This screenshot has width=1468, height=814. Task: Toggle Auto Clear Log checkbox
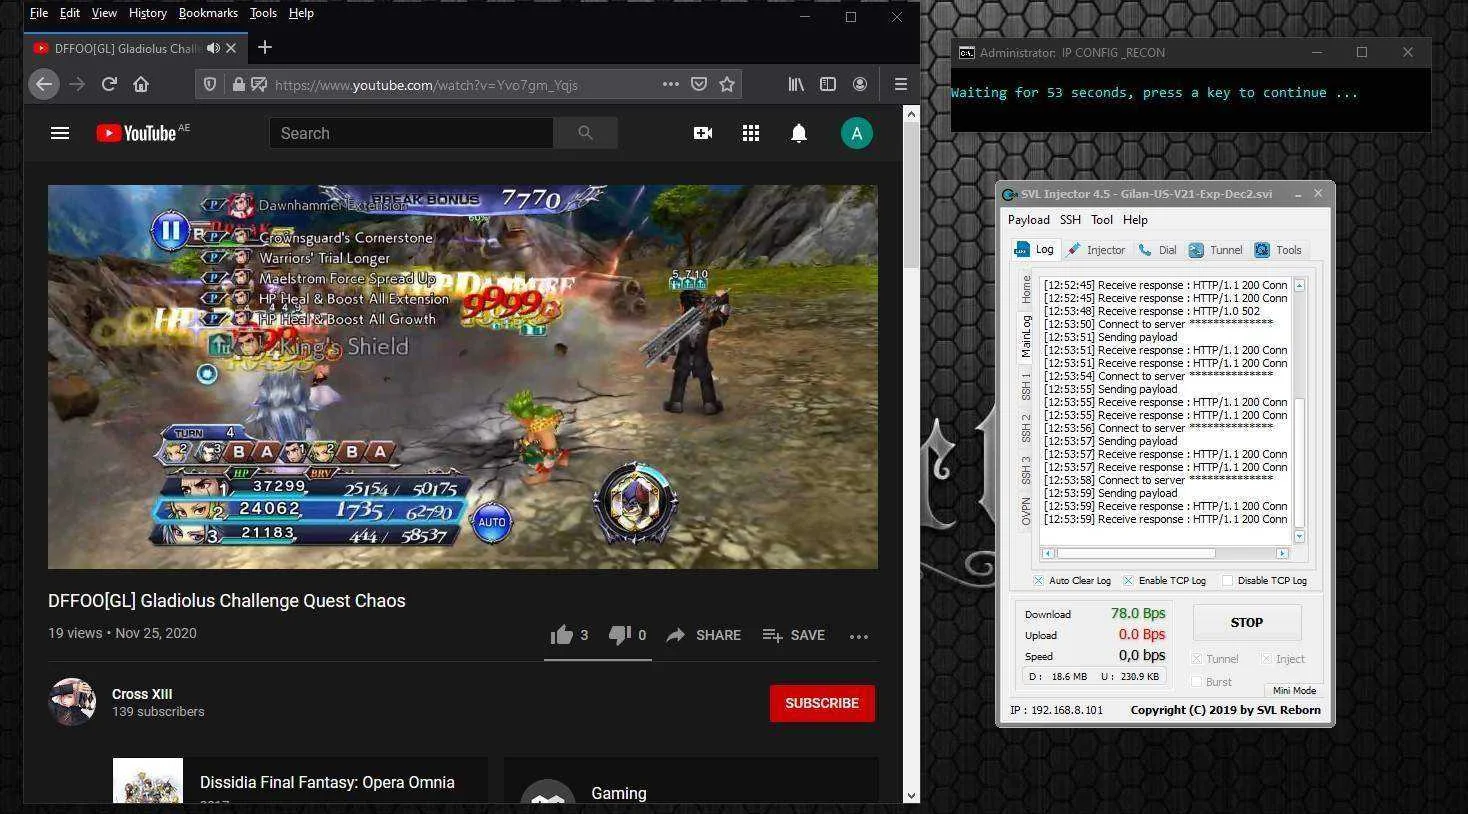pyautogui.click(x=1038, y=581)
